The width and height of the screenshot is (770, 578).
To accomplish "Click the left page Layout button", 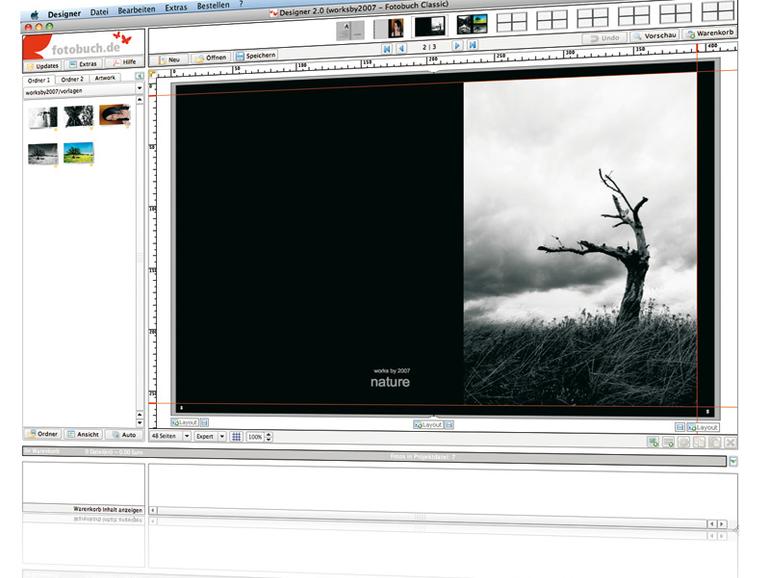I will click(x=185, y=422).
